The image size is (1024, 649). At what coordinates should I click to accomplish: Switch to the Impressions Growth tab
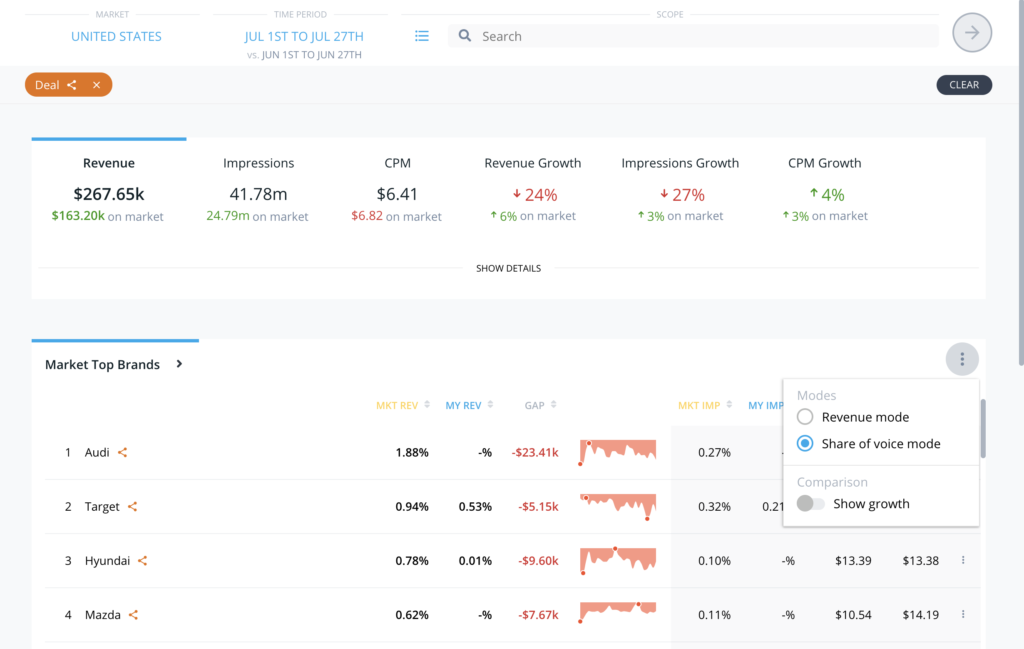pos(680,189)
